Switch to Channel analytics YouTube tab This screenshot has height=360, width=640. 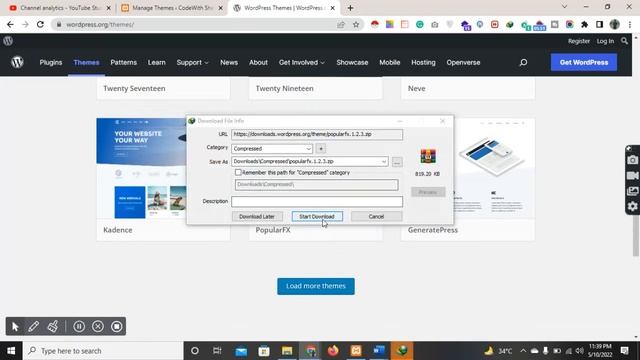[x=59, y=8]
